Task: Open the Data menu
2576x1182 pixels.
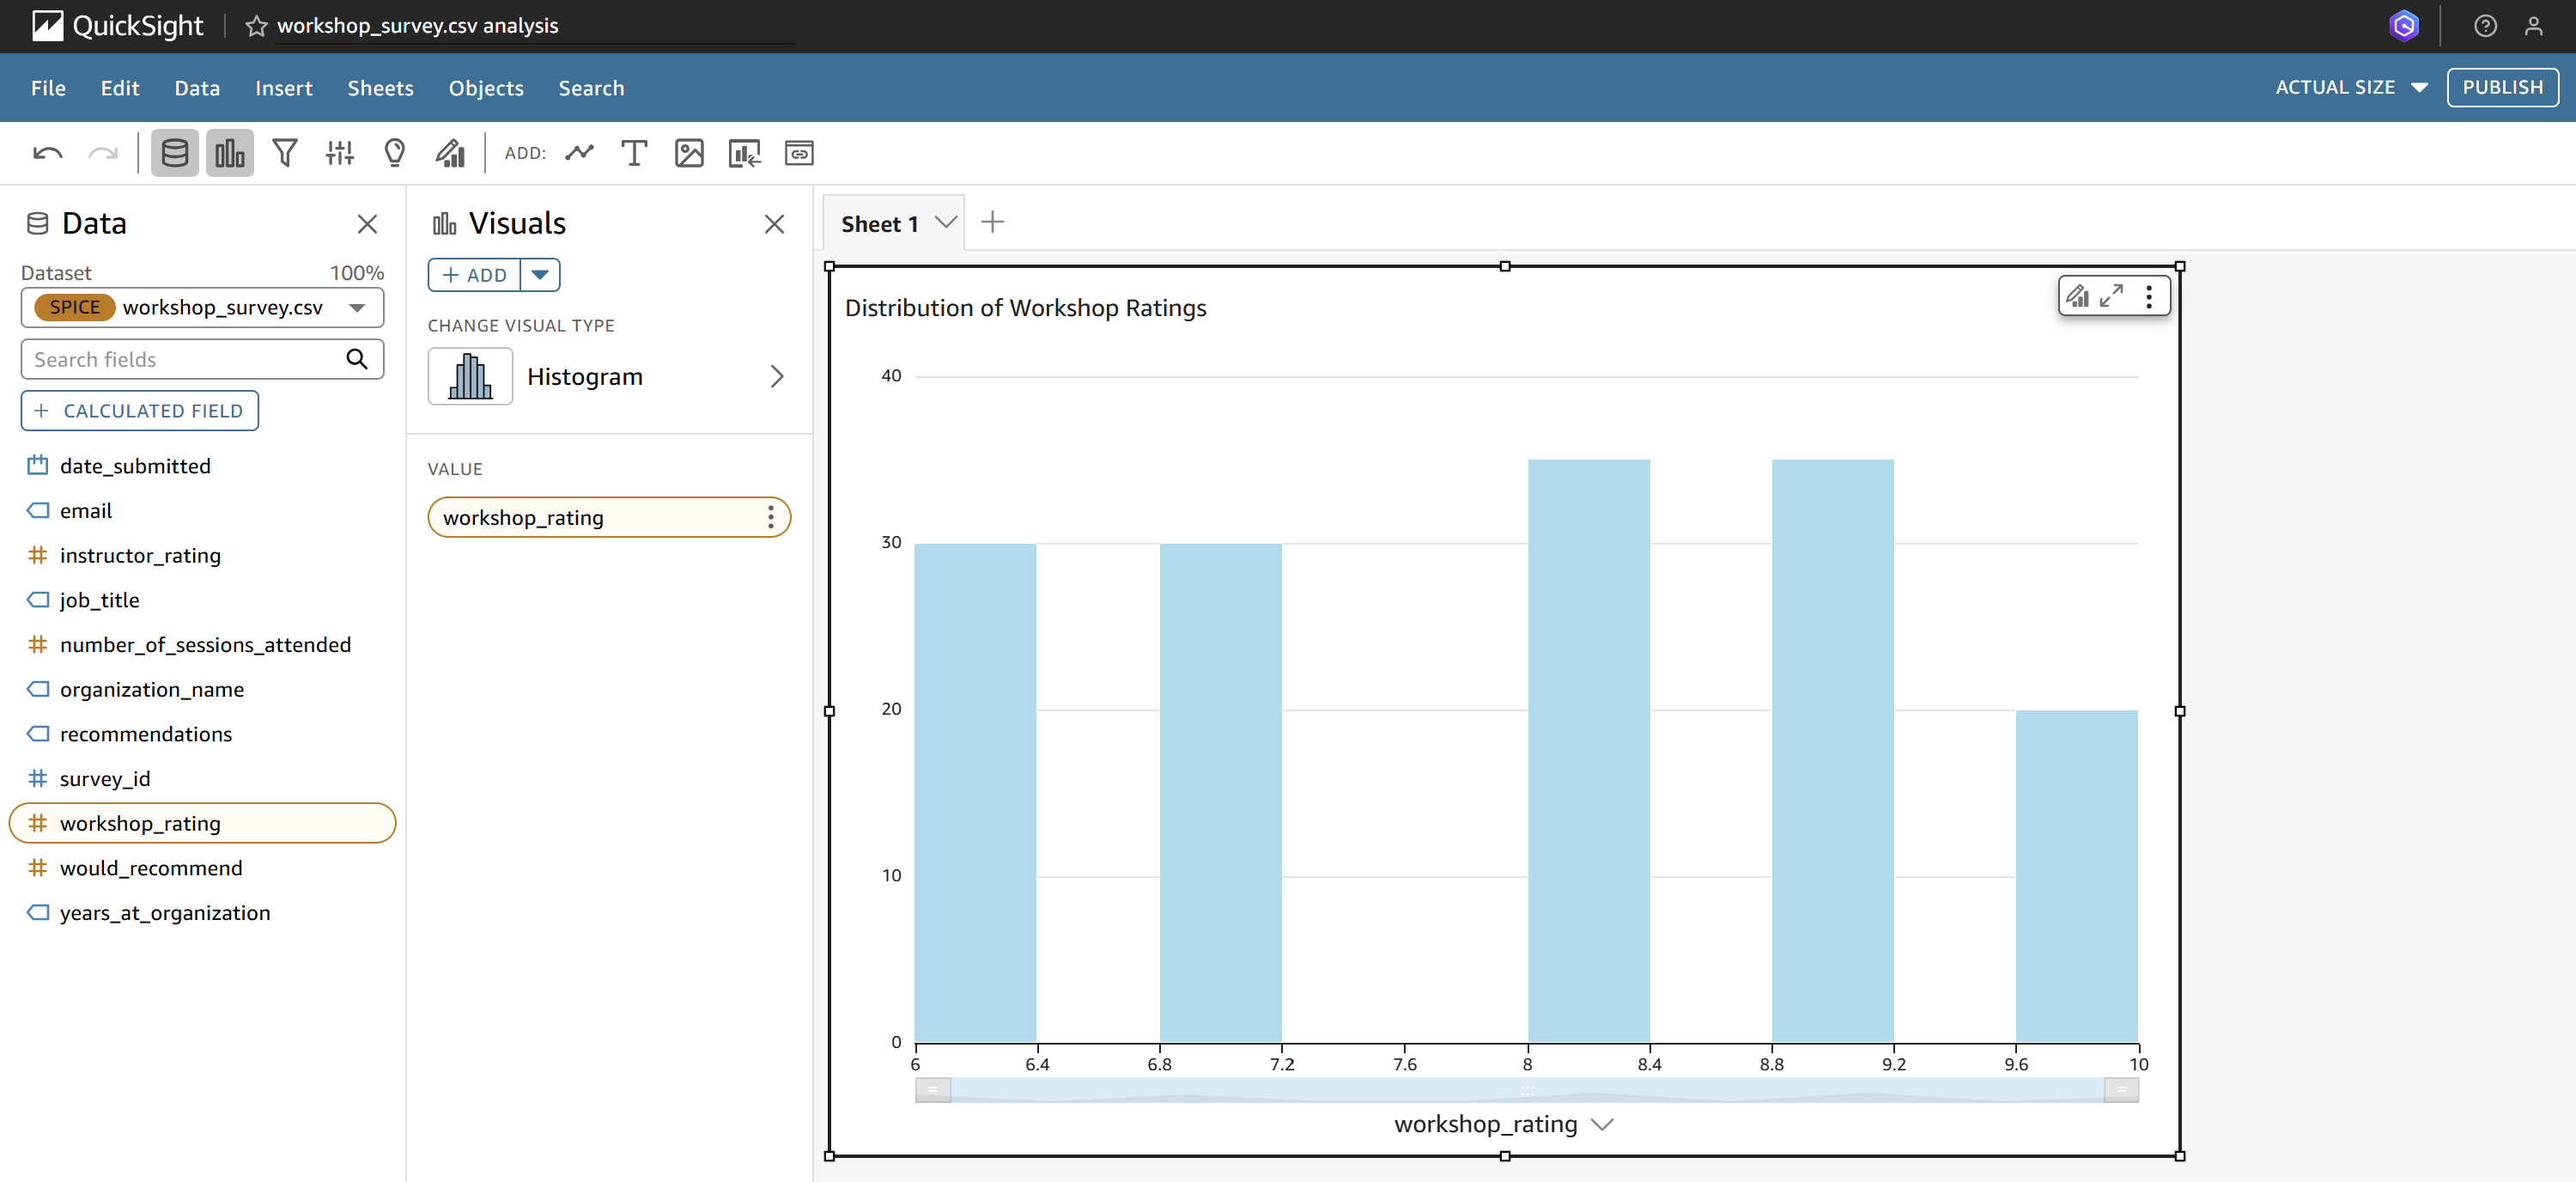Action: (x=197, y=88)
